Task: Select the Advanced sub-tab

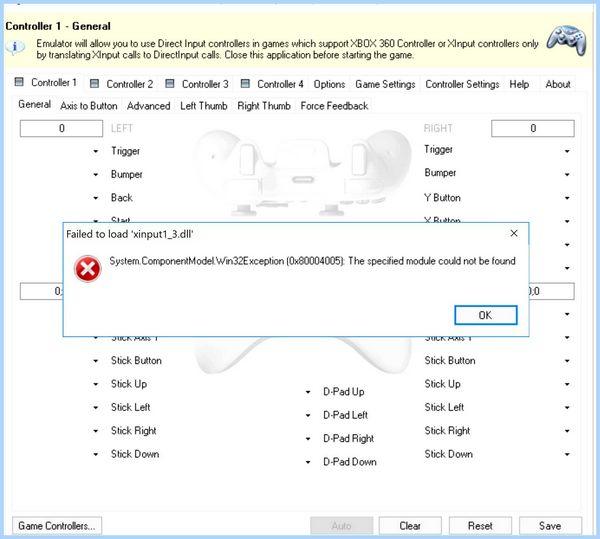Action: (x=148, y=106)
